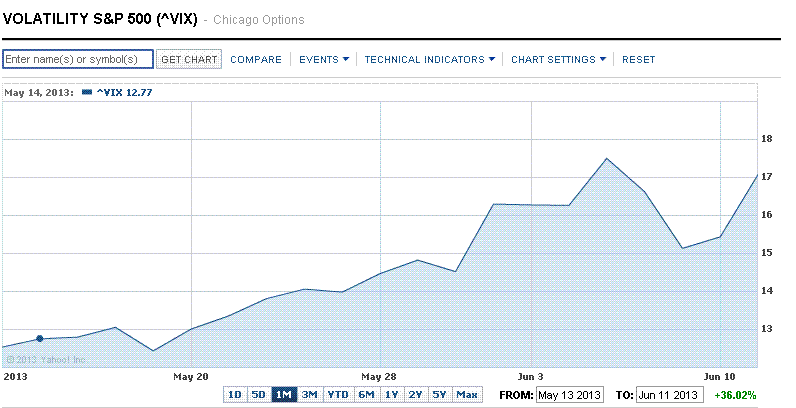Click the 2013 year axis label
Screen dimensions: 796x408
point(15,377)
